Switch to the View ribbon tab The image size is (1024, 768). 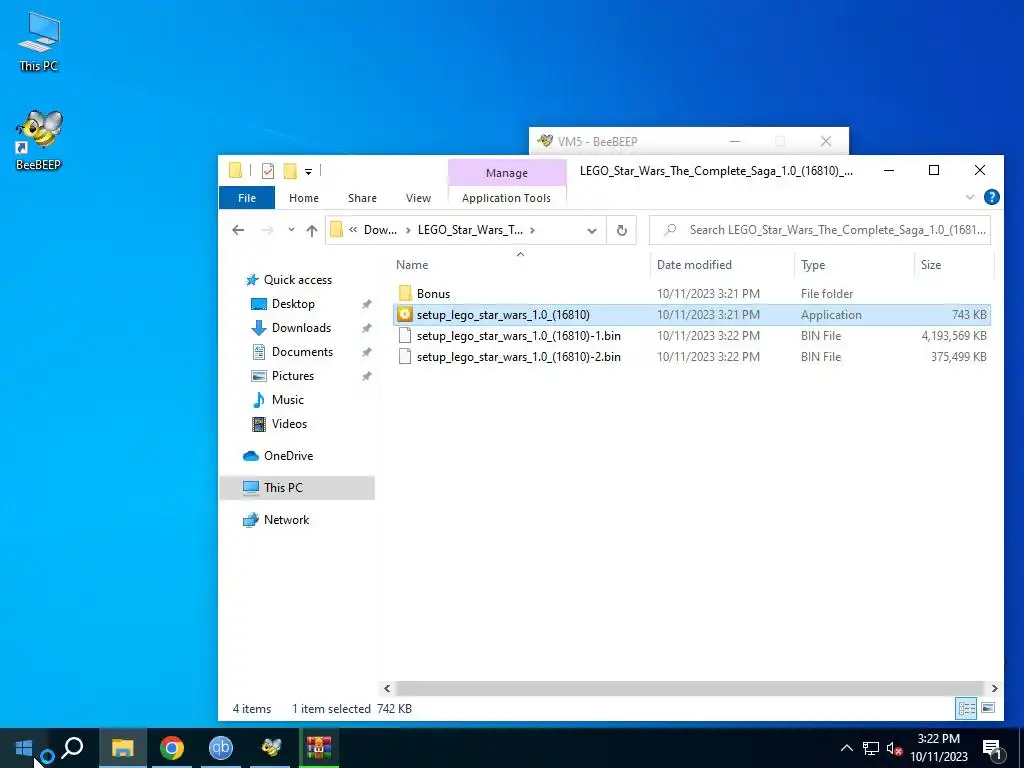(418, 198)
